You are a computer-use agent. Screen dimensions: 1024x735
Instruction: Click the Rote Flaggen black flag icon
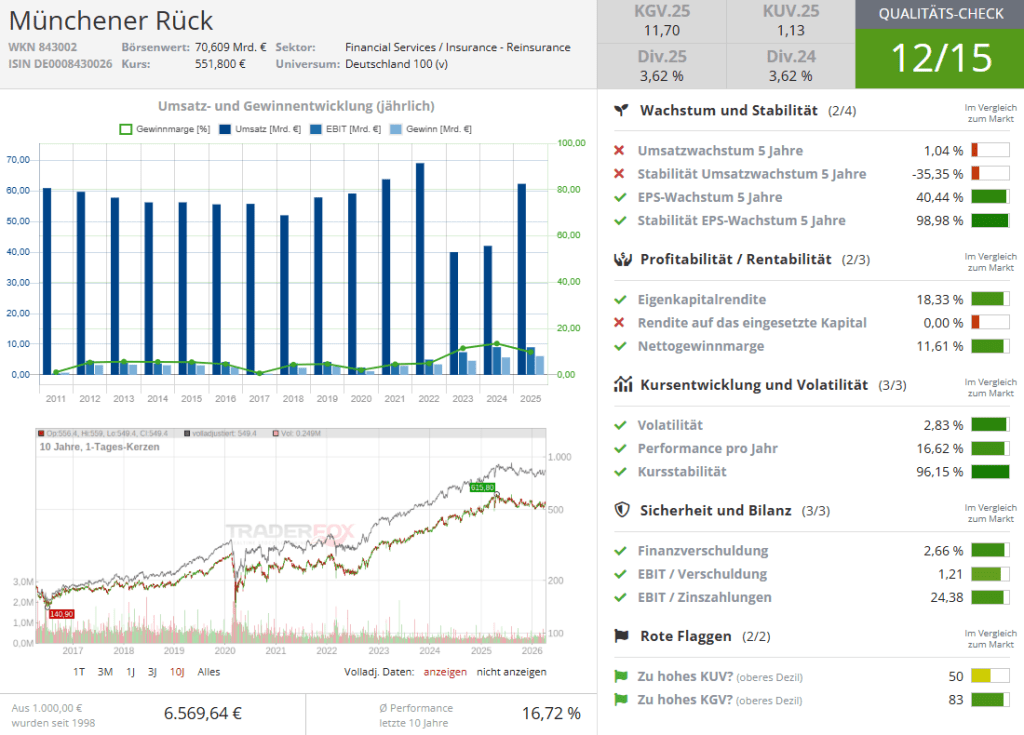(621, 635)
